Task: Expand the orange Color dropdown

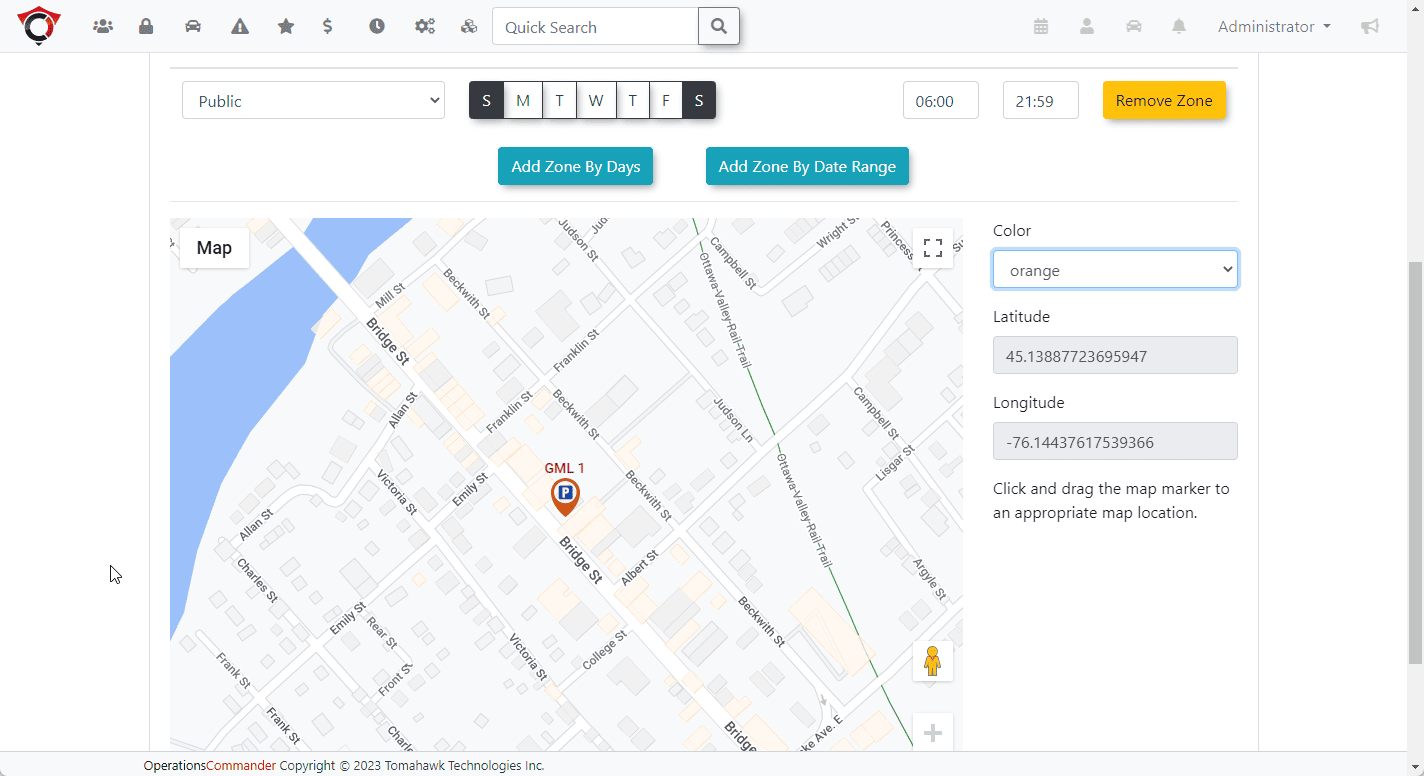Action: pos(1115,270)
